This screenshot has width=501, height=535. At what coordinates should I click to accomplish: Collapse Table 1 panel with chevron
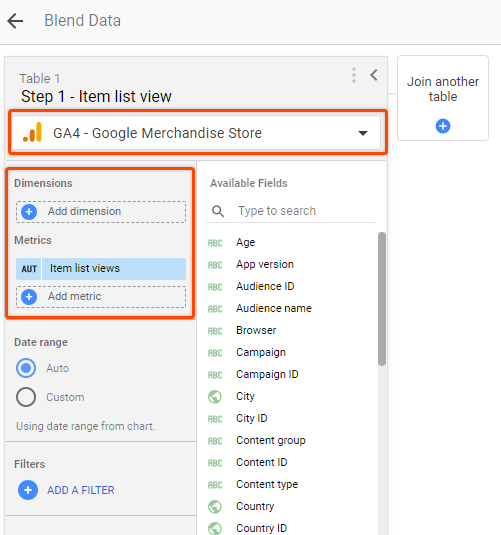tap(374, 75)
